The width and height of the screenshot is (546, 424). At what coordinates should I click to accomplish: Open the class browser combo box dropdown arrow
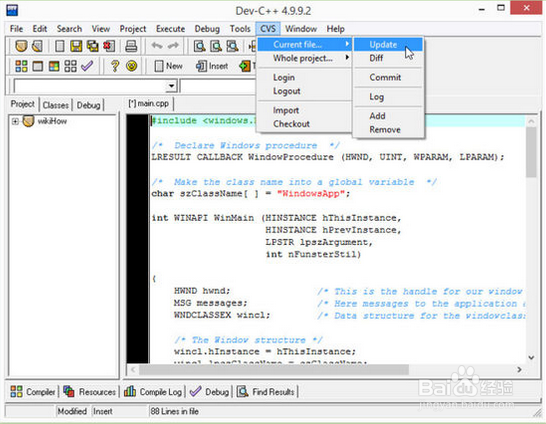(171, 86)
